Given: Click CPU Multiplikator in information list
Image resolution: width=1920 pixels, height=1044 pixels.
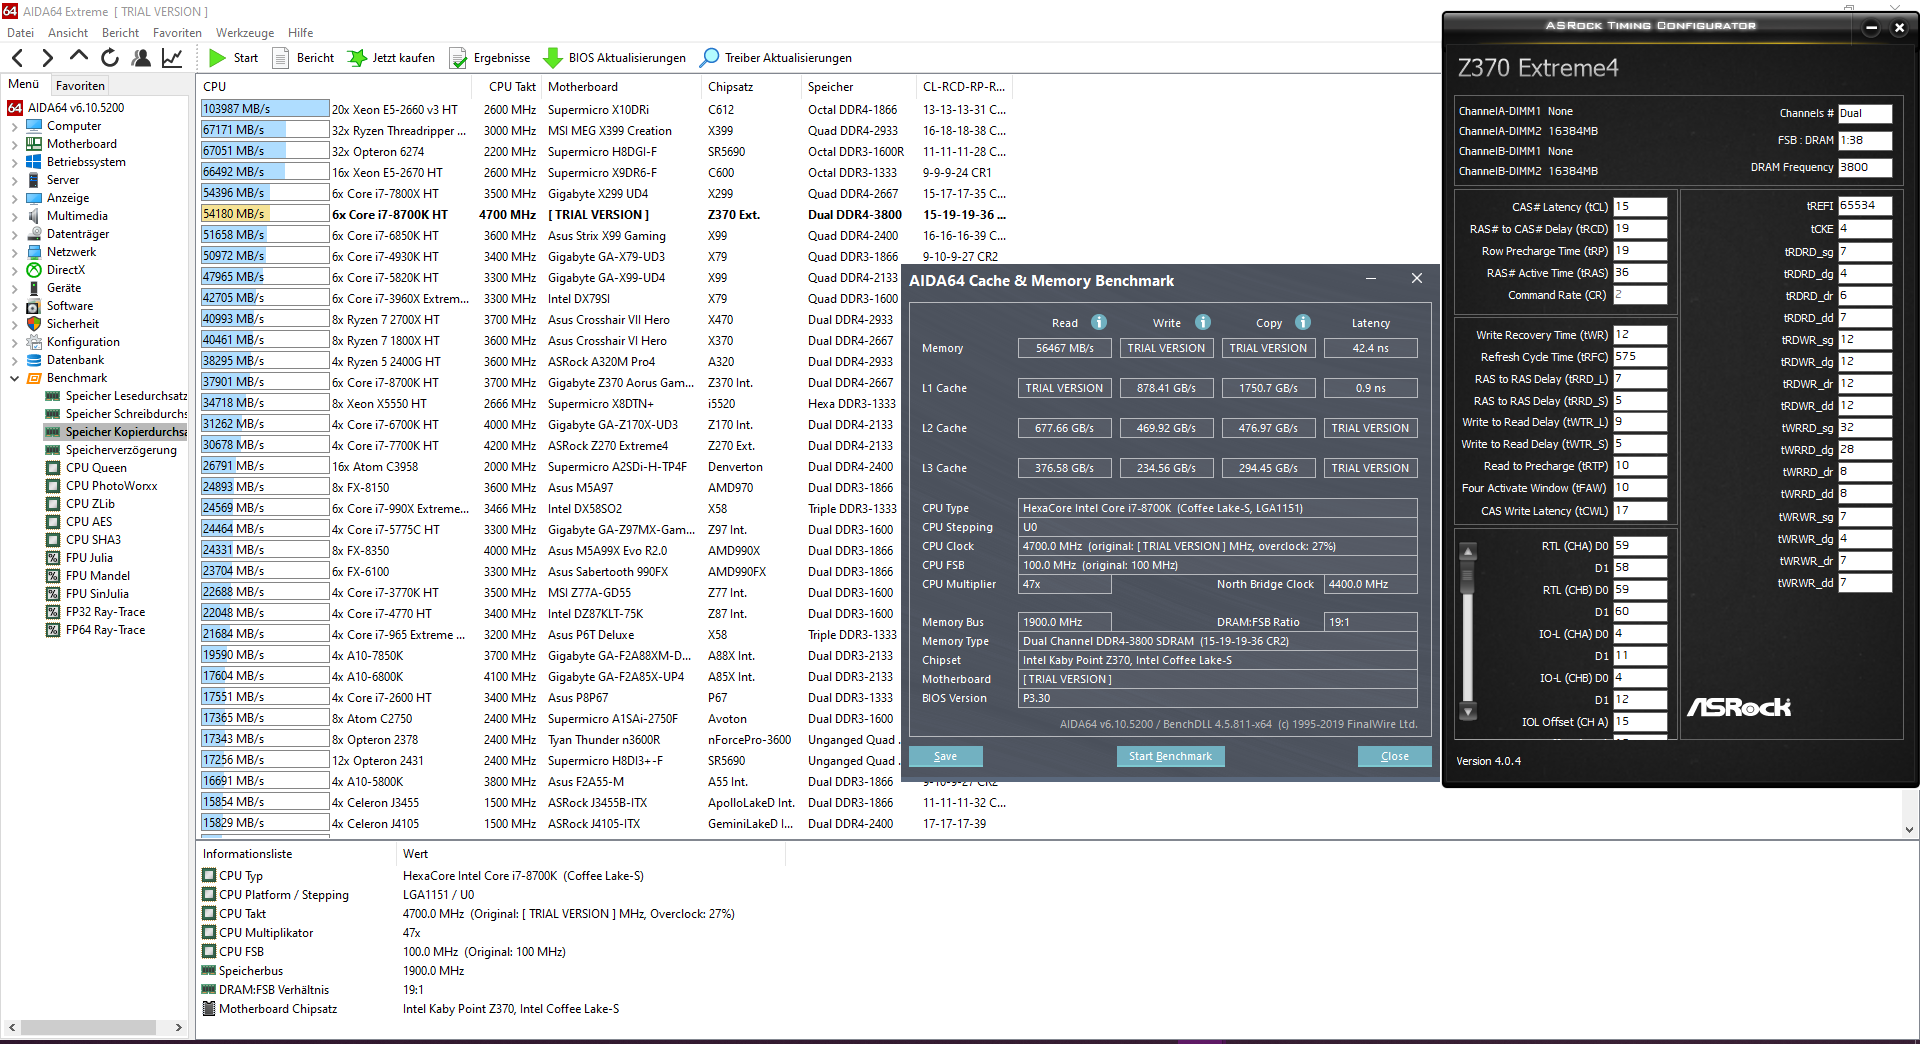Looking at the screenshot, I should [266, 933].
